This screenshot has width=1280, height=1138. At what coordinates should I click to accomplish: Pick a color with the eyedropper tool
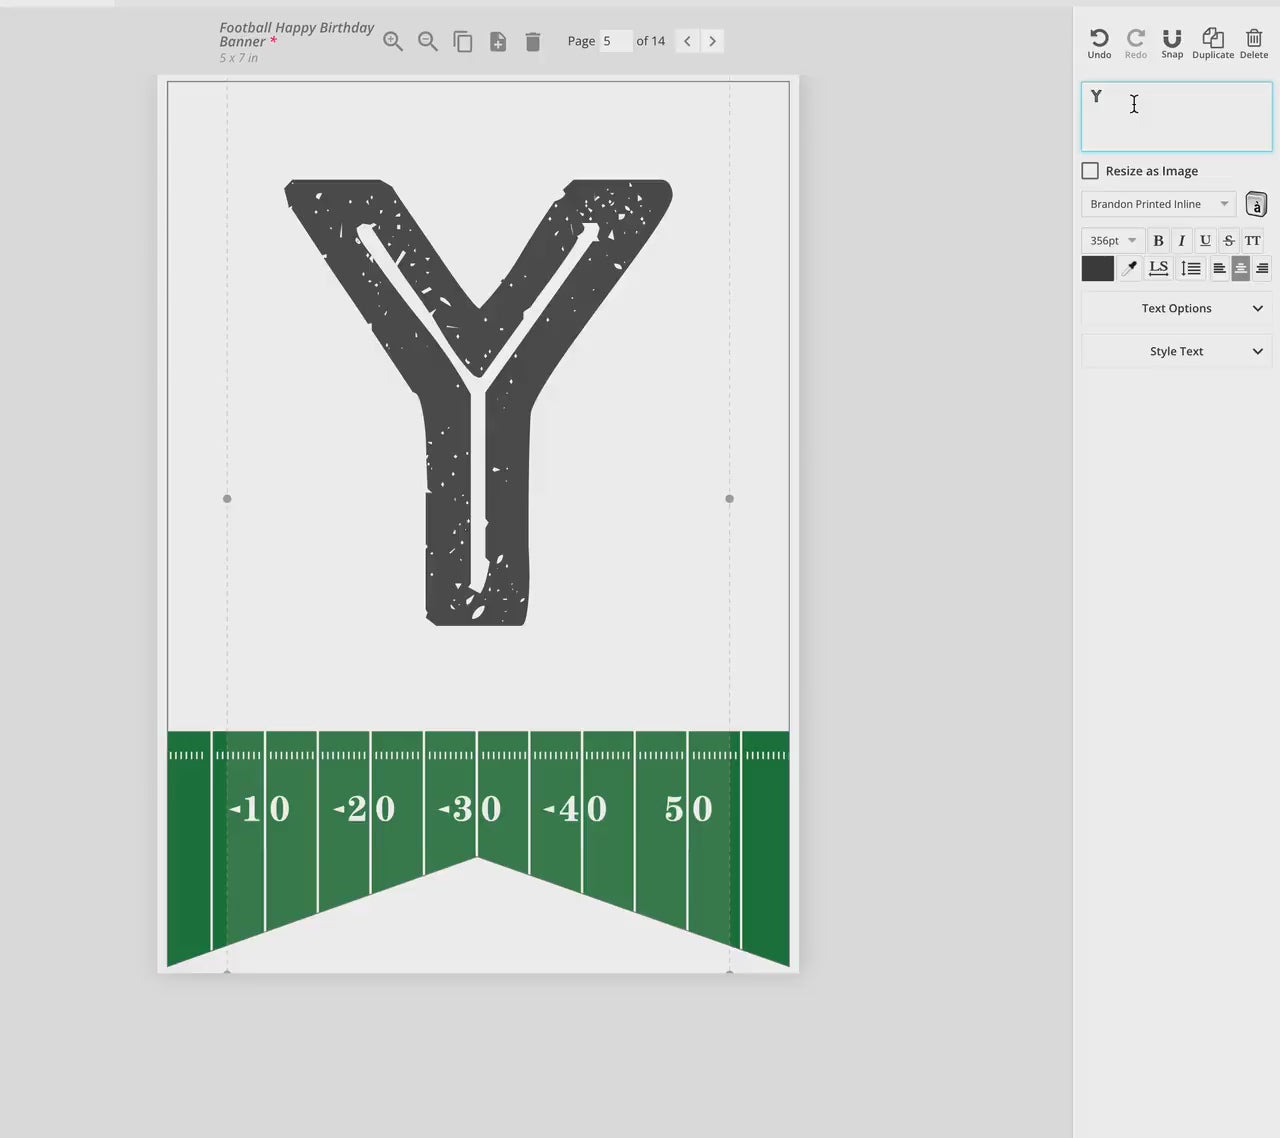tap(1129, 268)
